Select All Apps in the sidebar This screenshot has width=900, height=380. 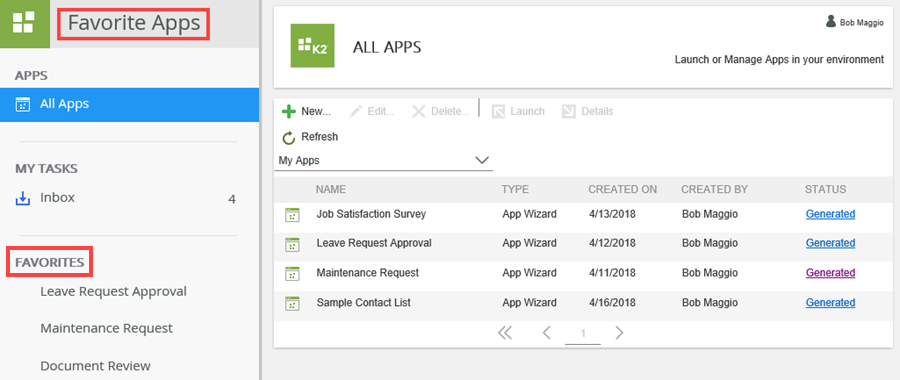point(129,104)
